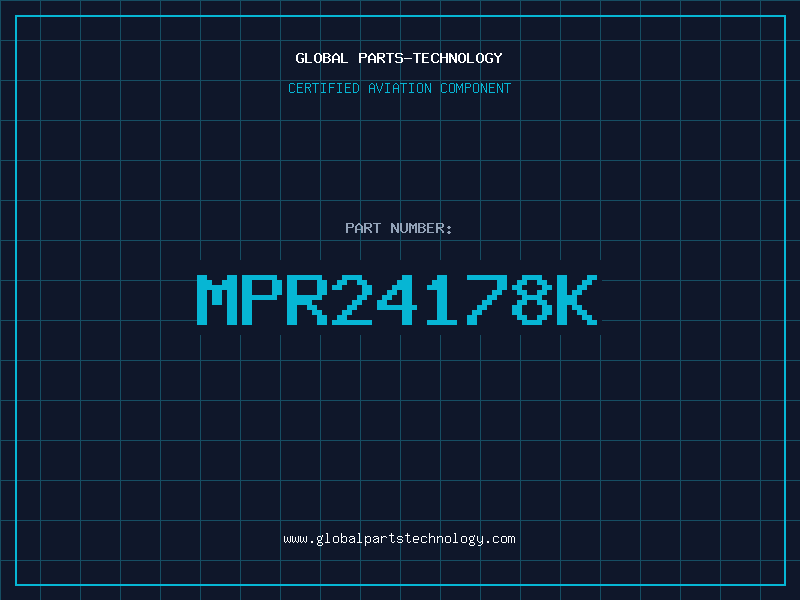Select the part number MPR24178K
800x600 pixels.
(x=397, y=300)
